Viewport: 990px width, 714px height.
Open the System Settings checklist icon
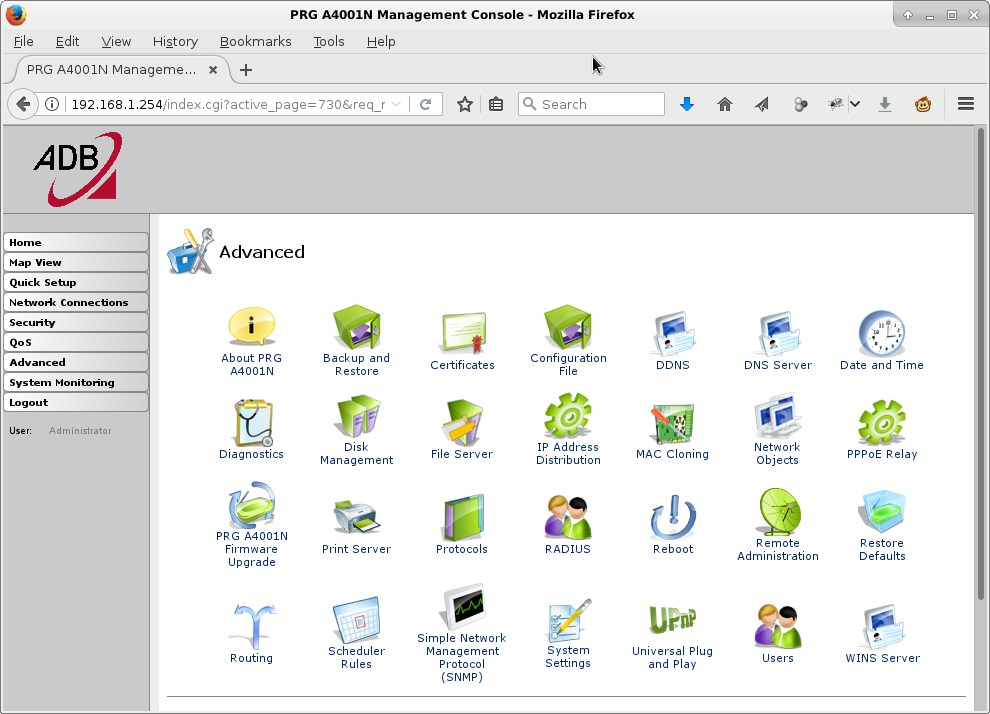click(x=570, y=619)
